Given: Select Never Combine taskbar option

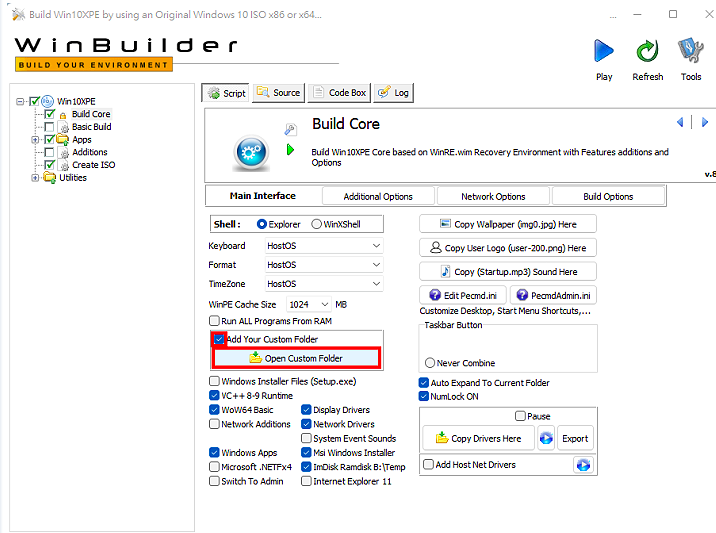Looking at the screenshot, I should [430, 363].
